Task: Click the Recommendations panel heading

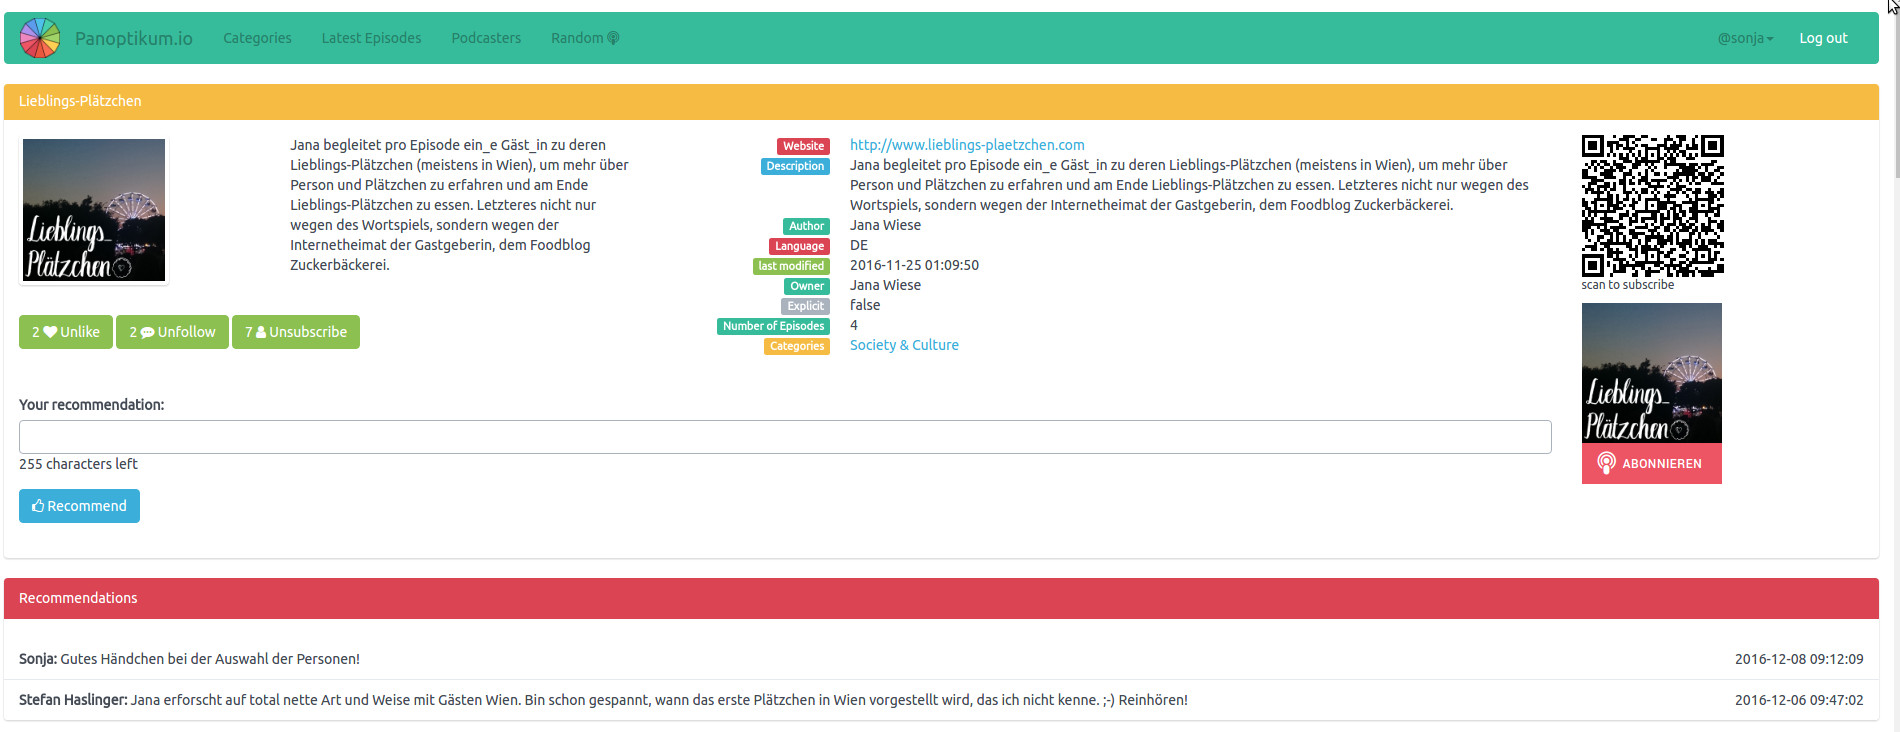Action: pyautogui.click(x=941, y=598)
